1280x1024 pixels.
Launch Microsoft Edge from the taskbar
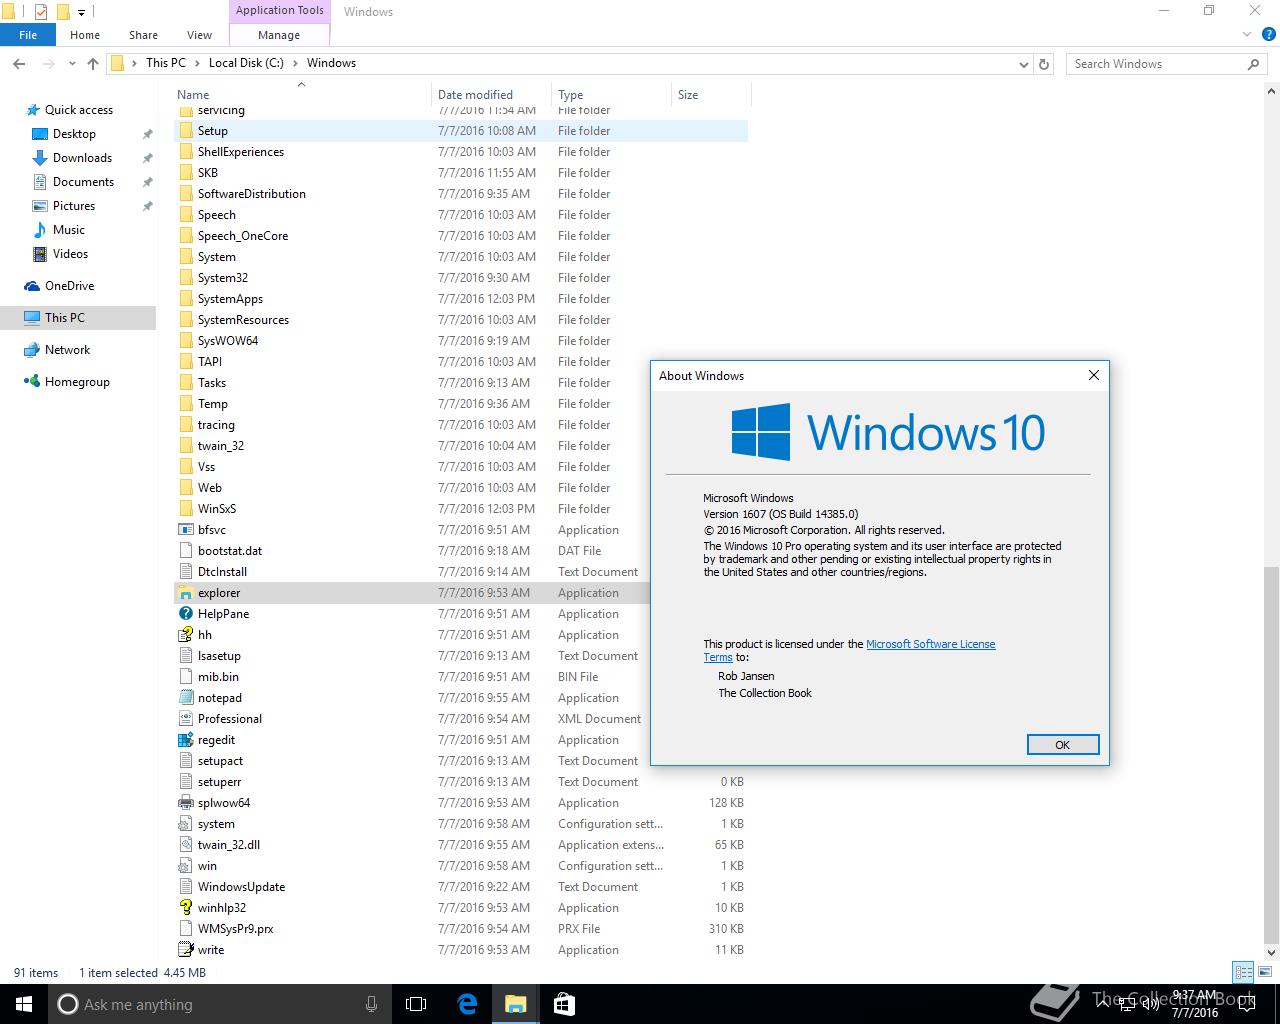(467, 1004)
